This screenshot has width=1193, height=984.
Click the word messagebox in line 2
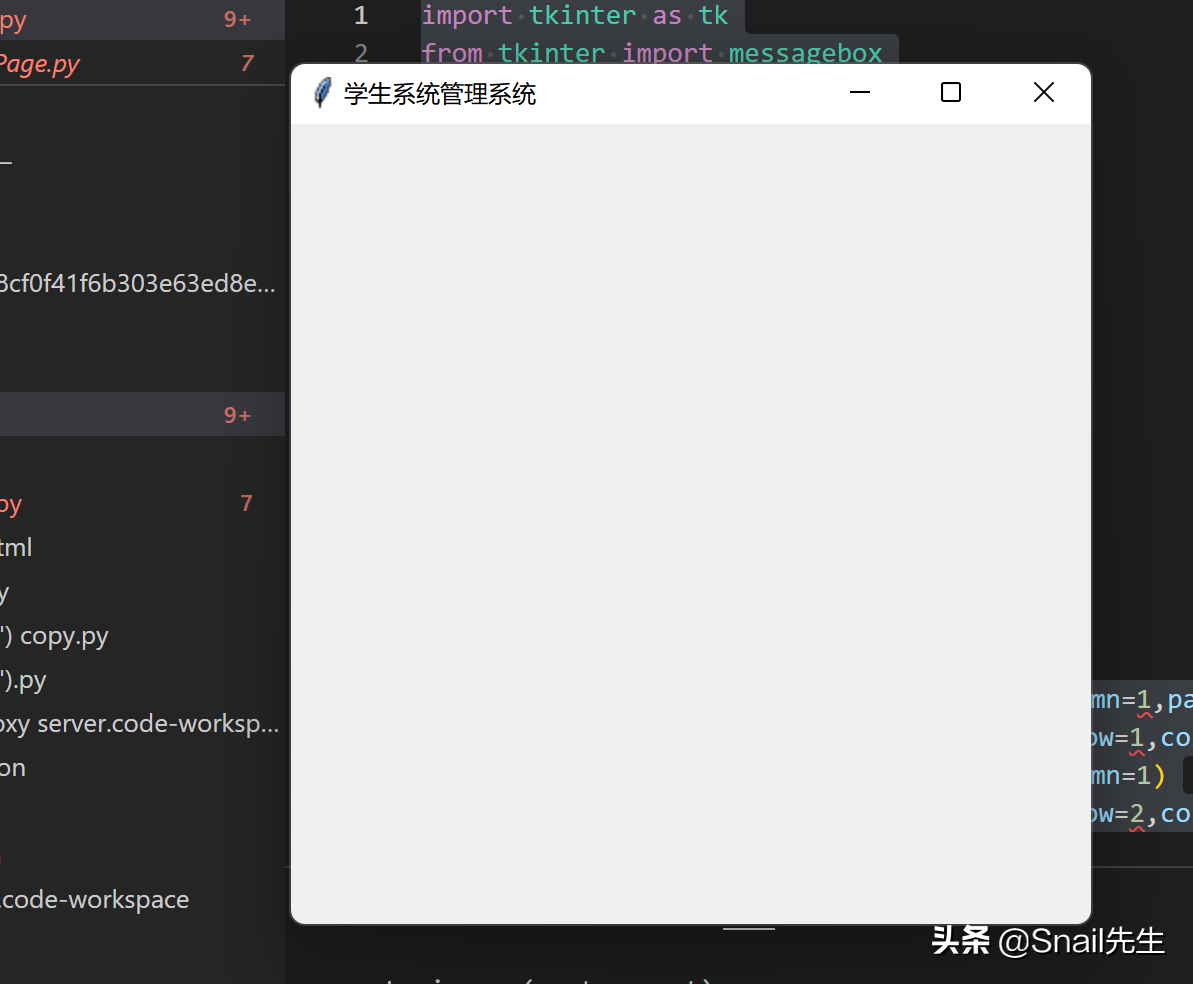805,53
